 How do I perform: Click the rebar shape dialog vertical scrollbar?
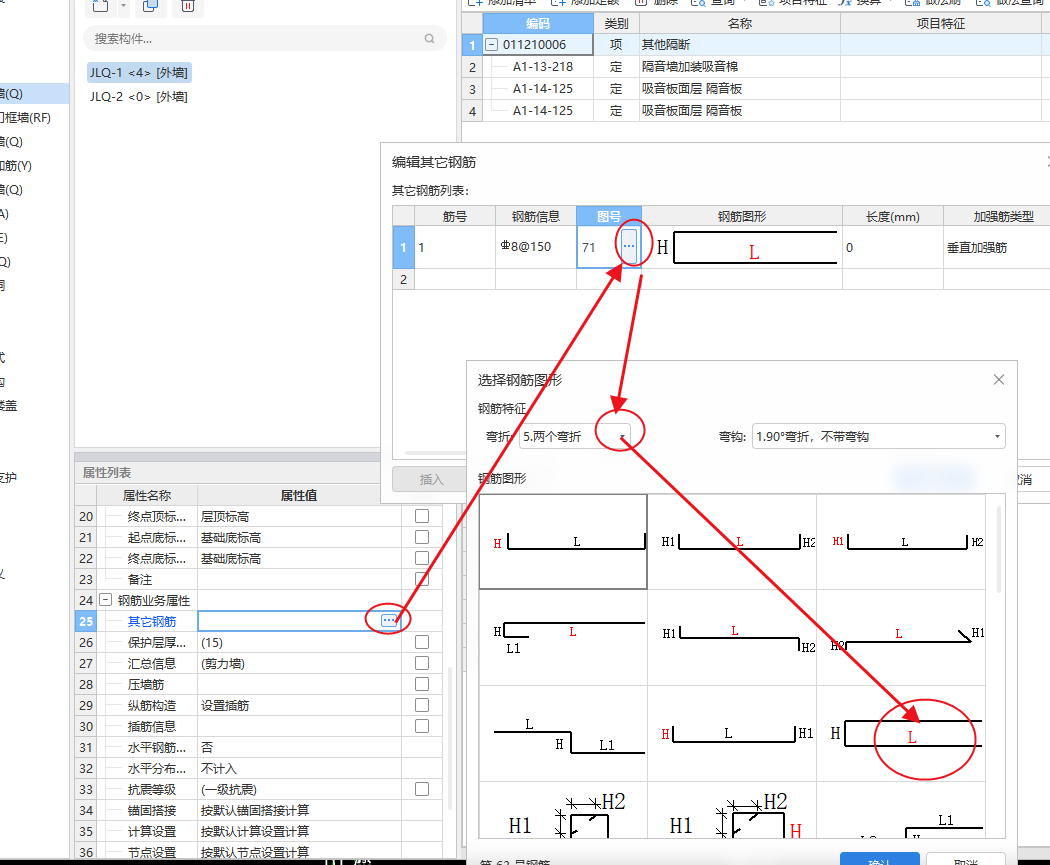tap(999, 549)
